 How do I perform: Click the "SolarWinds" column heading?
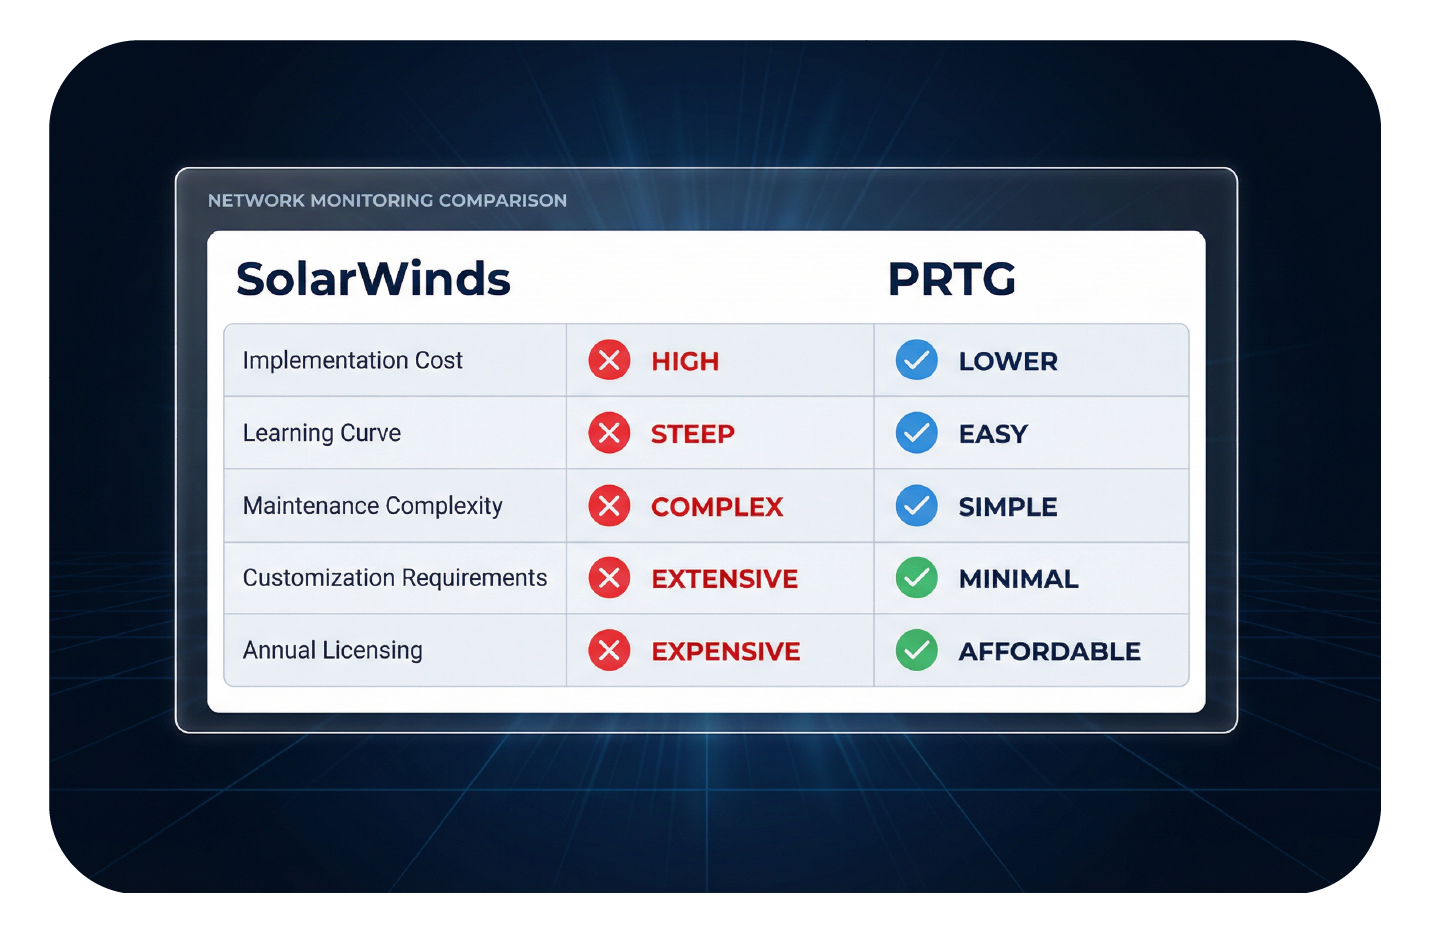click(x=373, y=279)
